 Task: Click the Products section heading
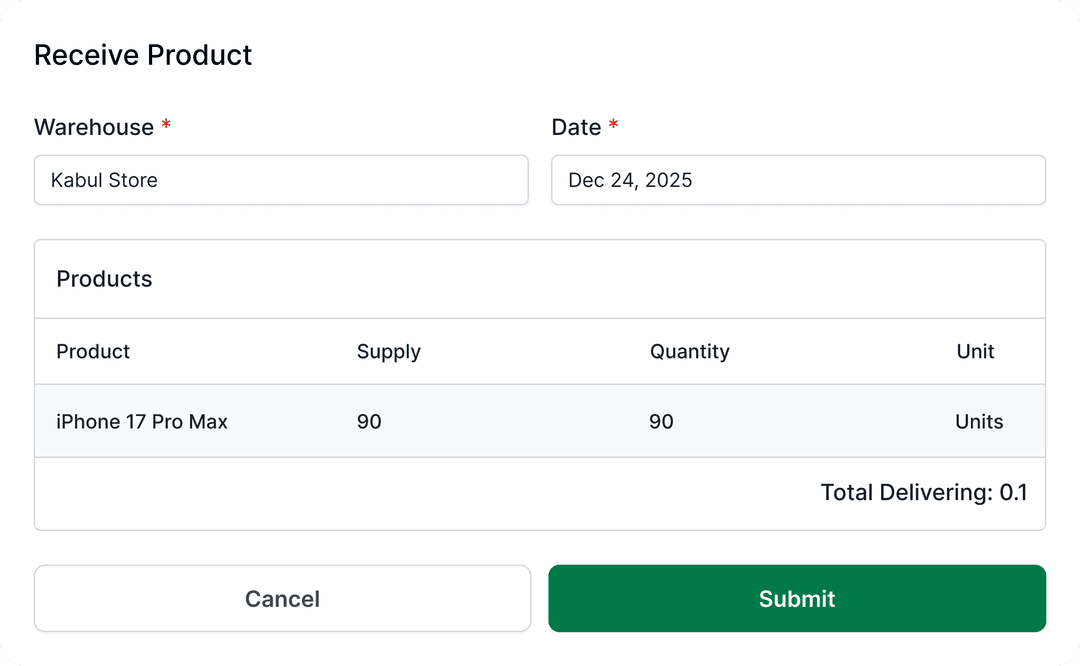(104, 279)
